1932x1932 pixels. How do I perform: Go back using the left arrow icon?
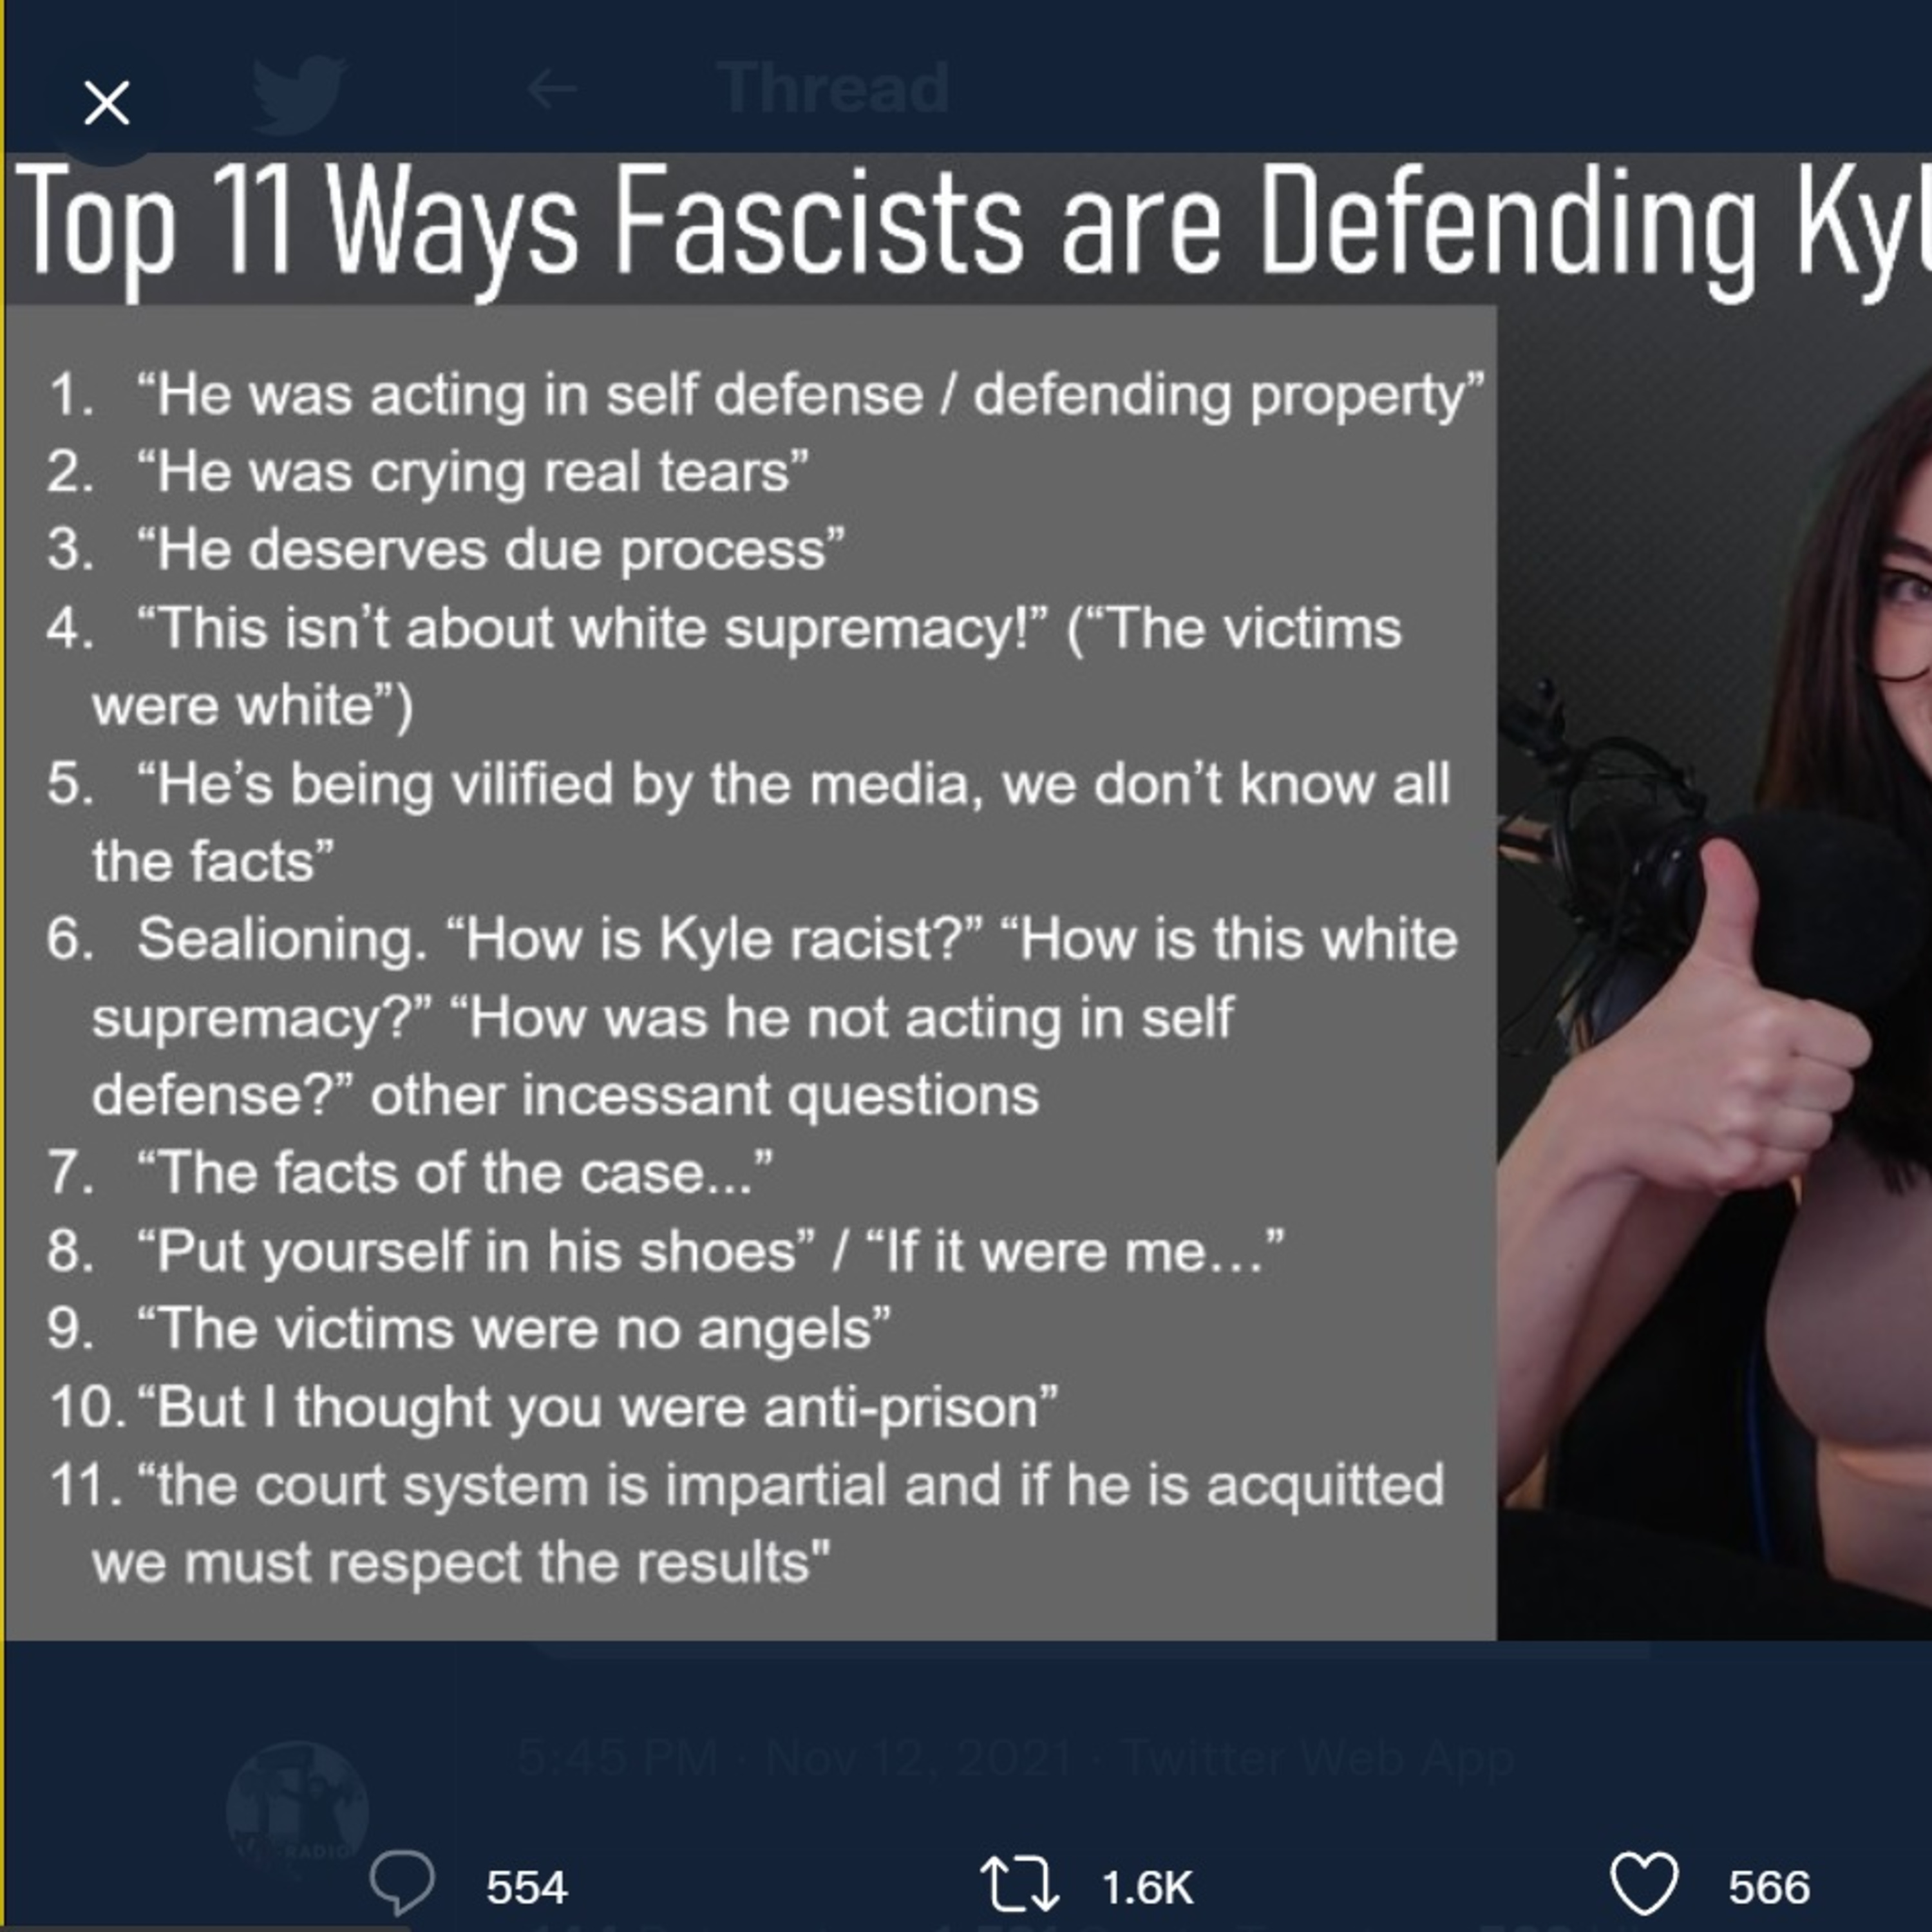click(552, 90)
